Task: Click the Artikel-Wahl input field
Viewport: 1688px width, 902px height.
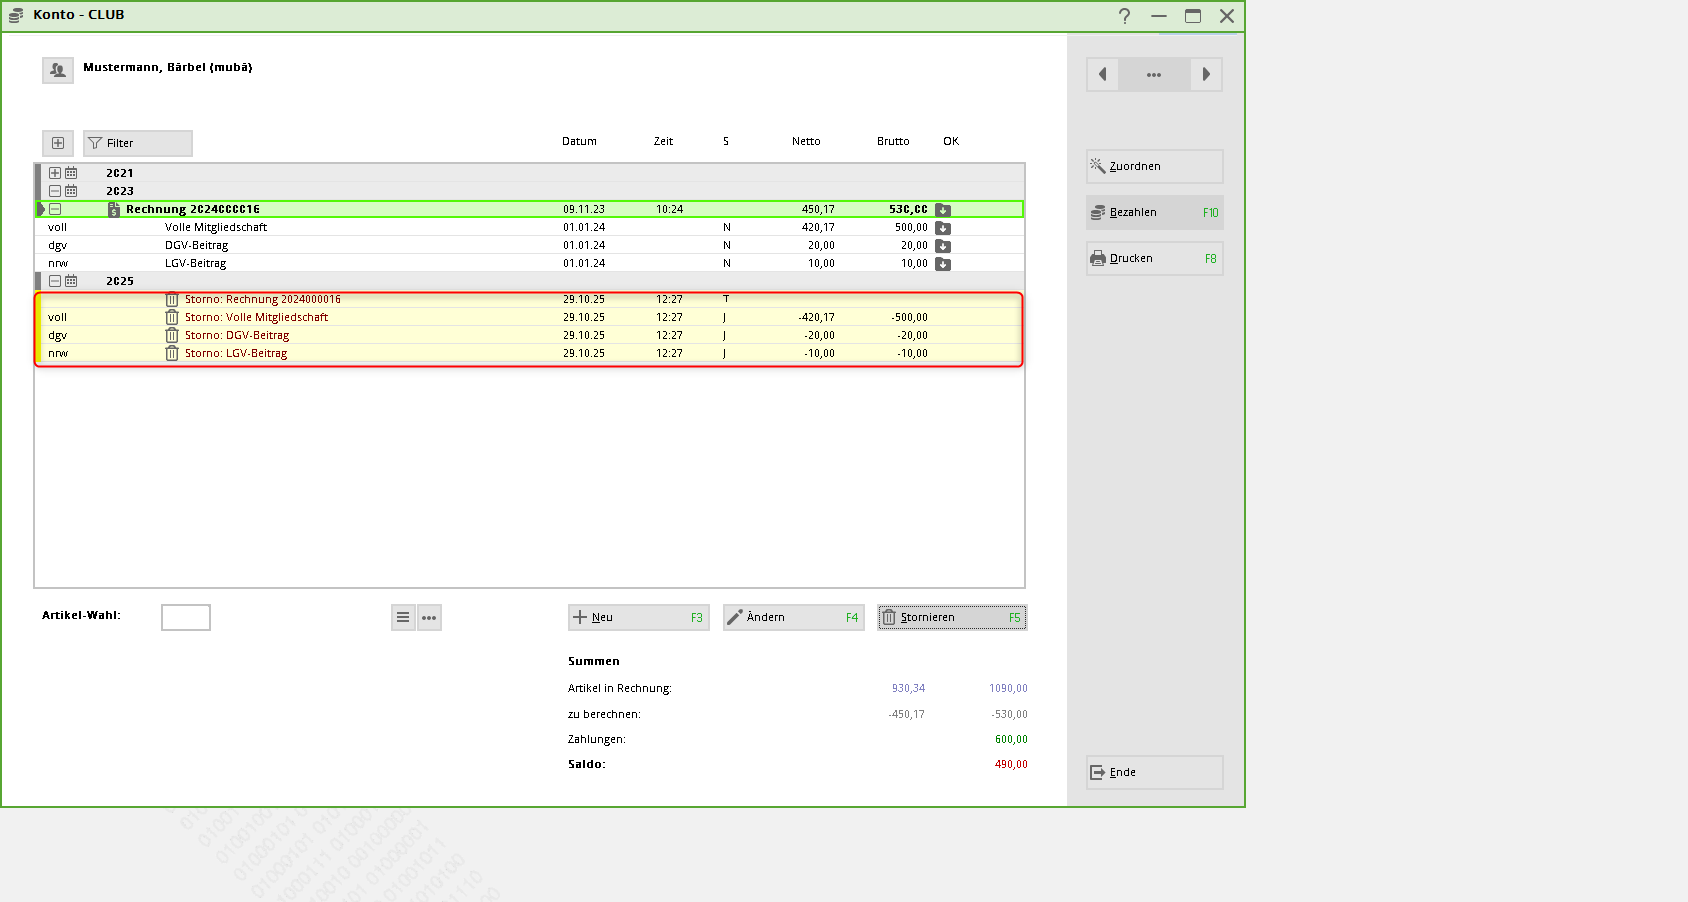Action: pyautogui.click(x=186, y=617)
